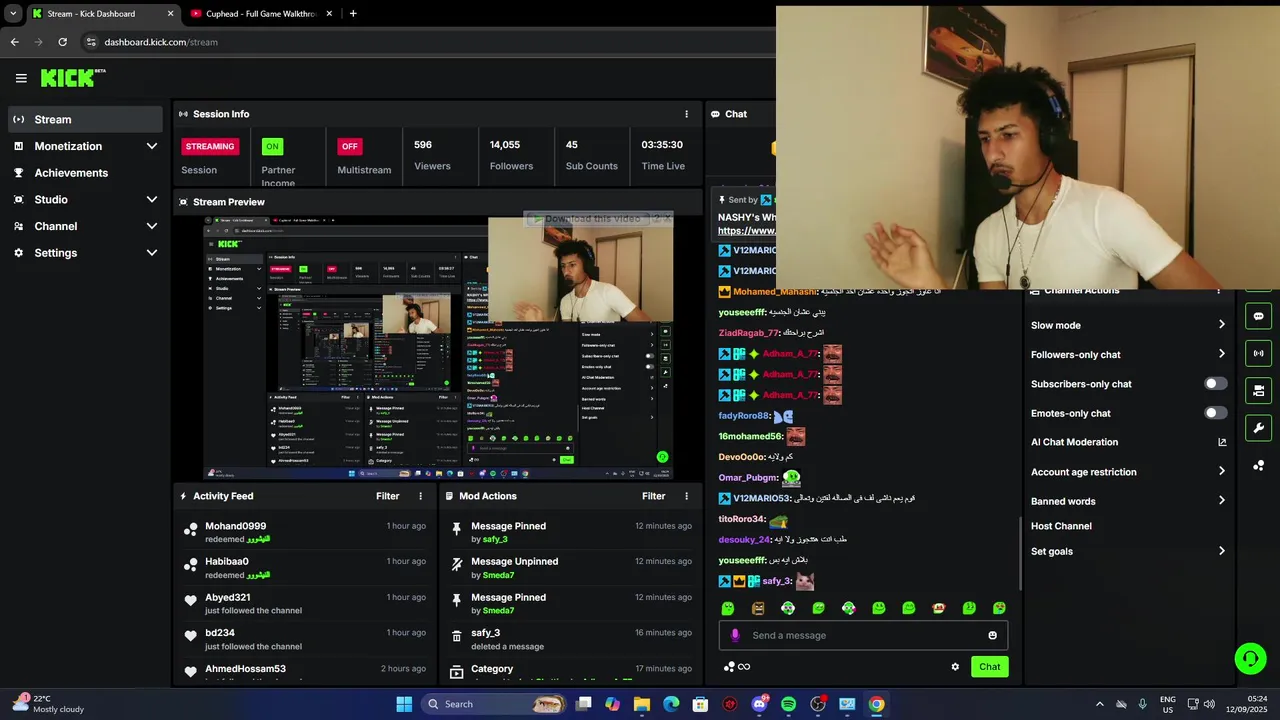Reload the page with browser refresh icon
This screenshot has width=1280, height=720.
pyautogui.click(x=62, y=42)
